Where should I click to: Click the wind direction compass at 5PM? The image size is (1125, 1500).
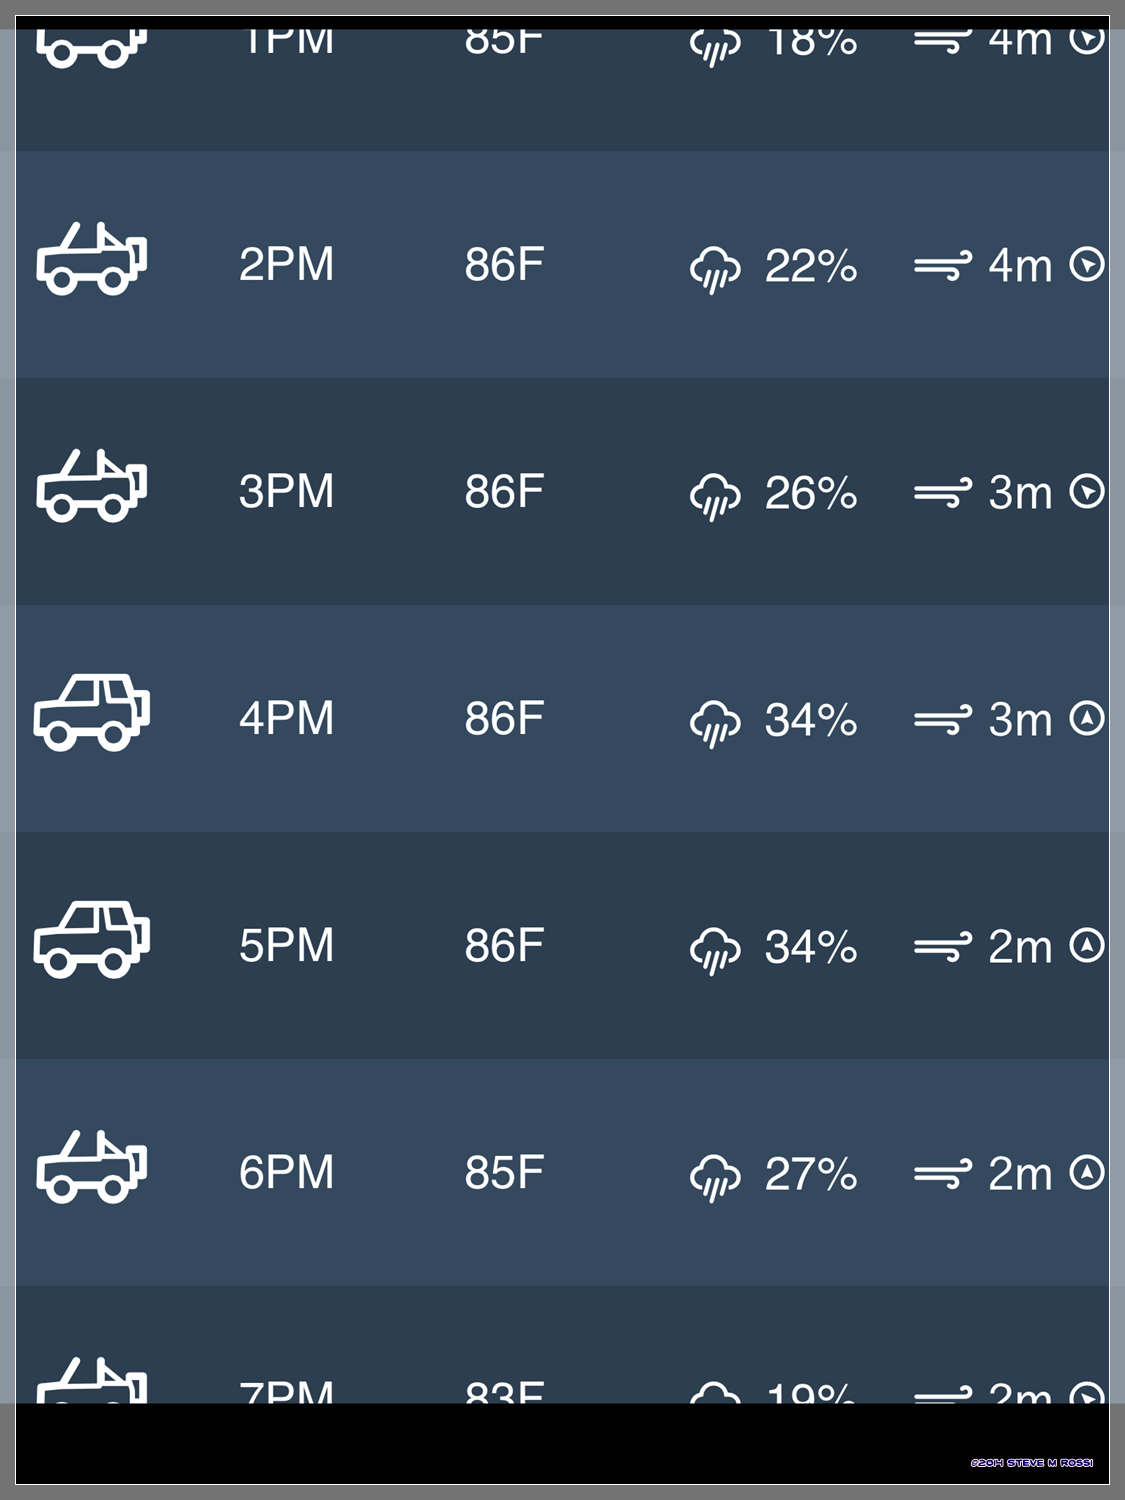click(x=1087, y=945)
